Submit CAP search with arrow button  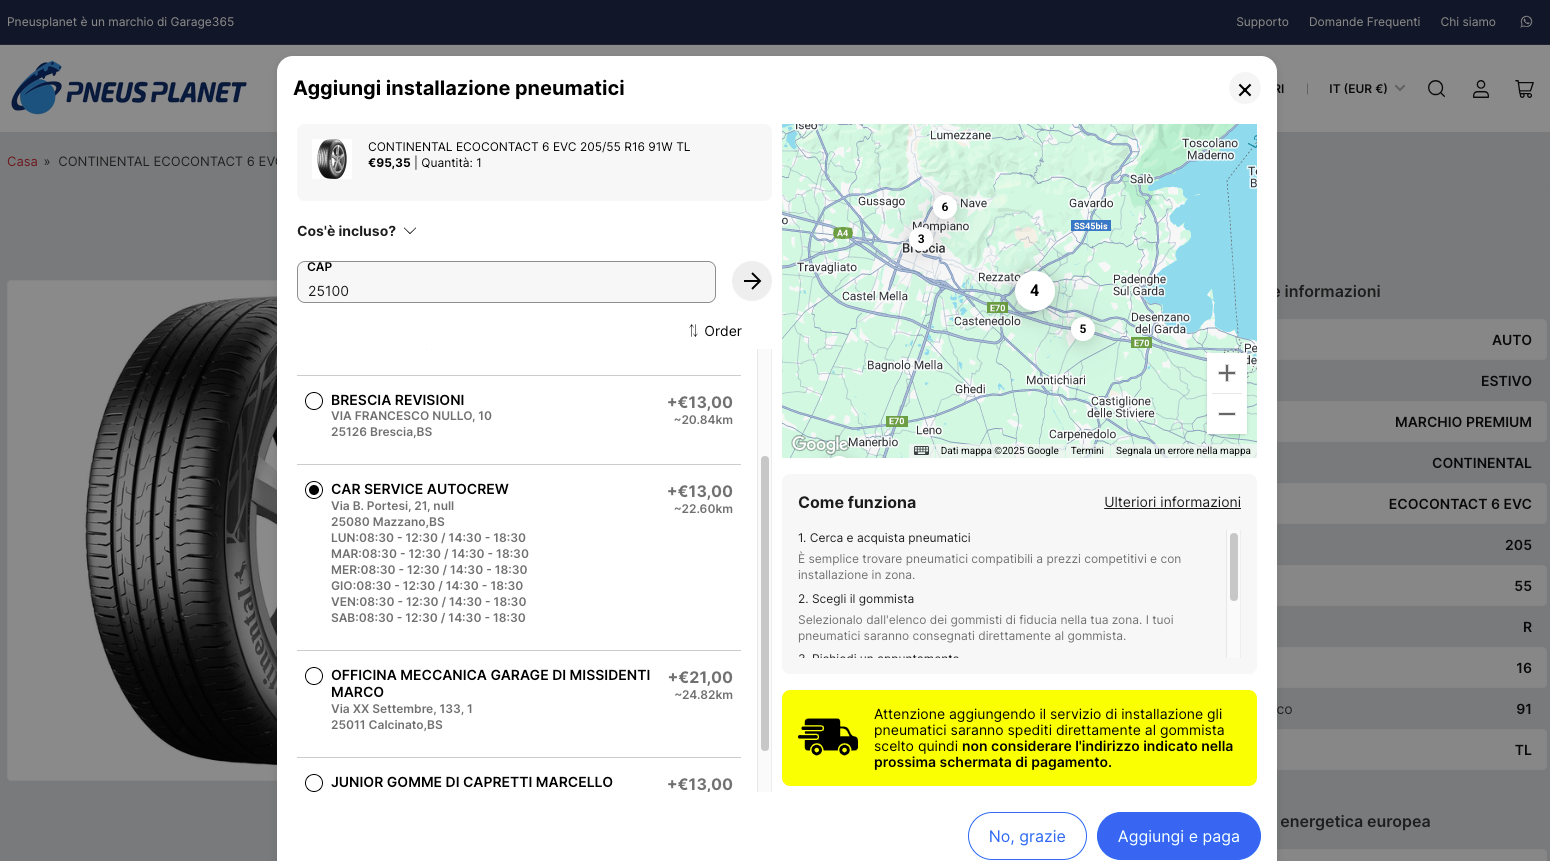click(x=752, y=281)
